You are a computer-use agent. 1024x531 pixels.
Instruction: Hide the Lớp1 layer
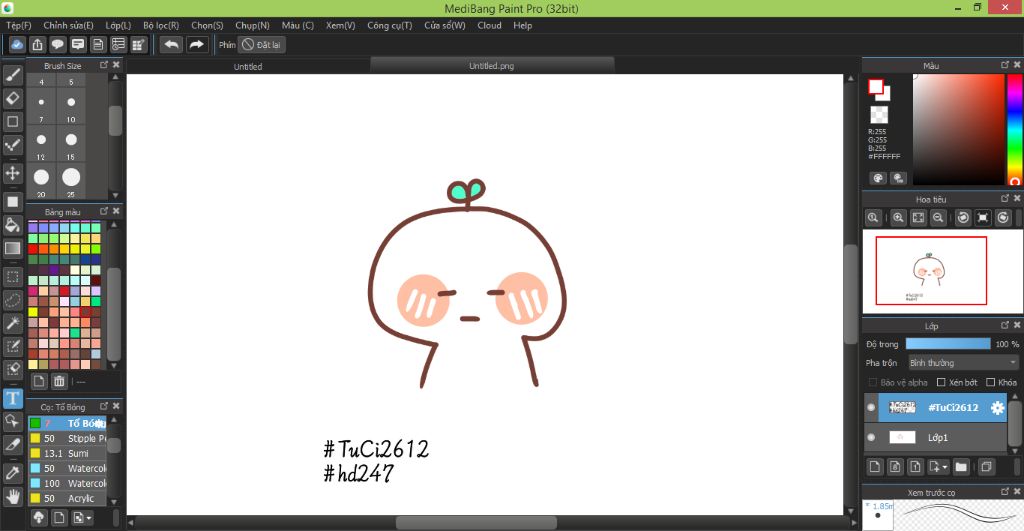pos(871,437)
